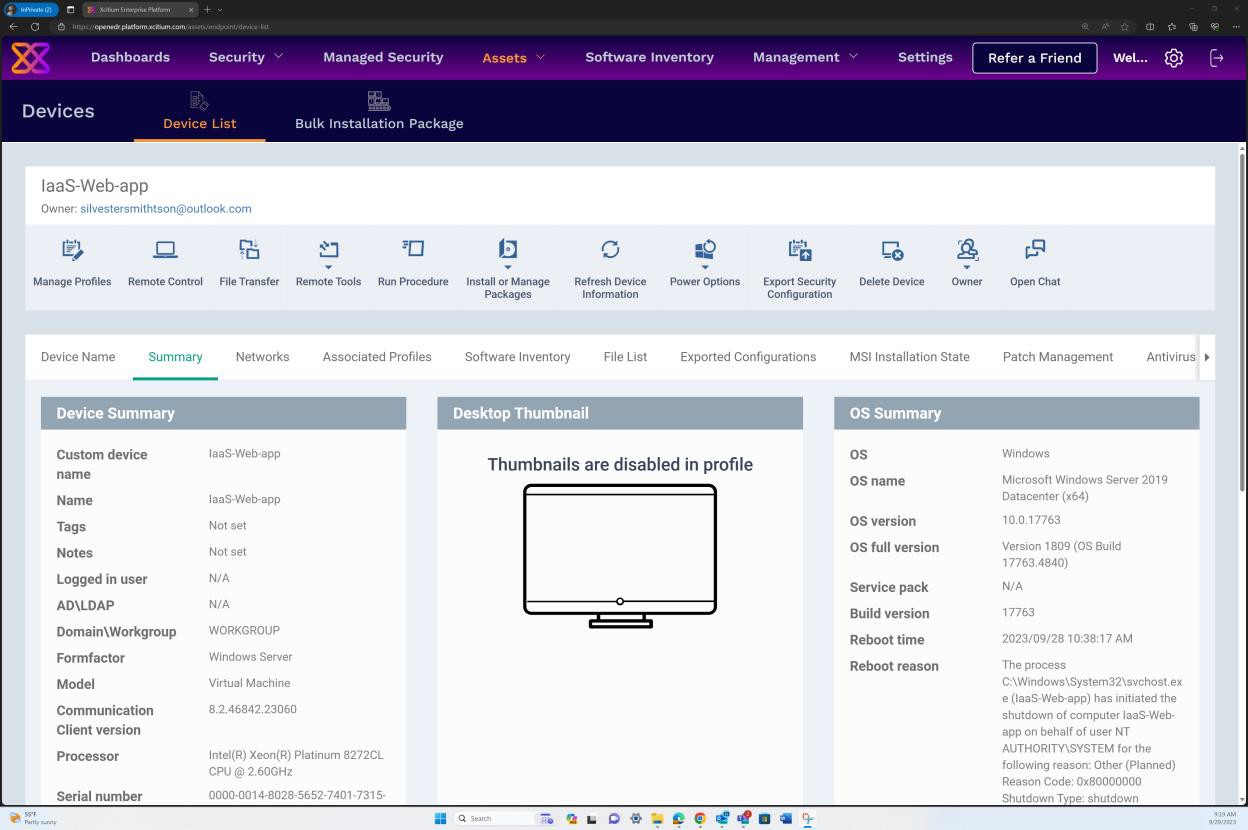The width and height of the screenshot is (1248, 830).
Task: Open platform settings gear icon
Action: (1173, 58)
